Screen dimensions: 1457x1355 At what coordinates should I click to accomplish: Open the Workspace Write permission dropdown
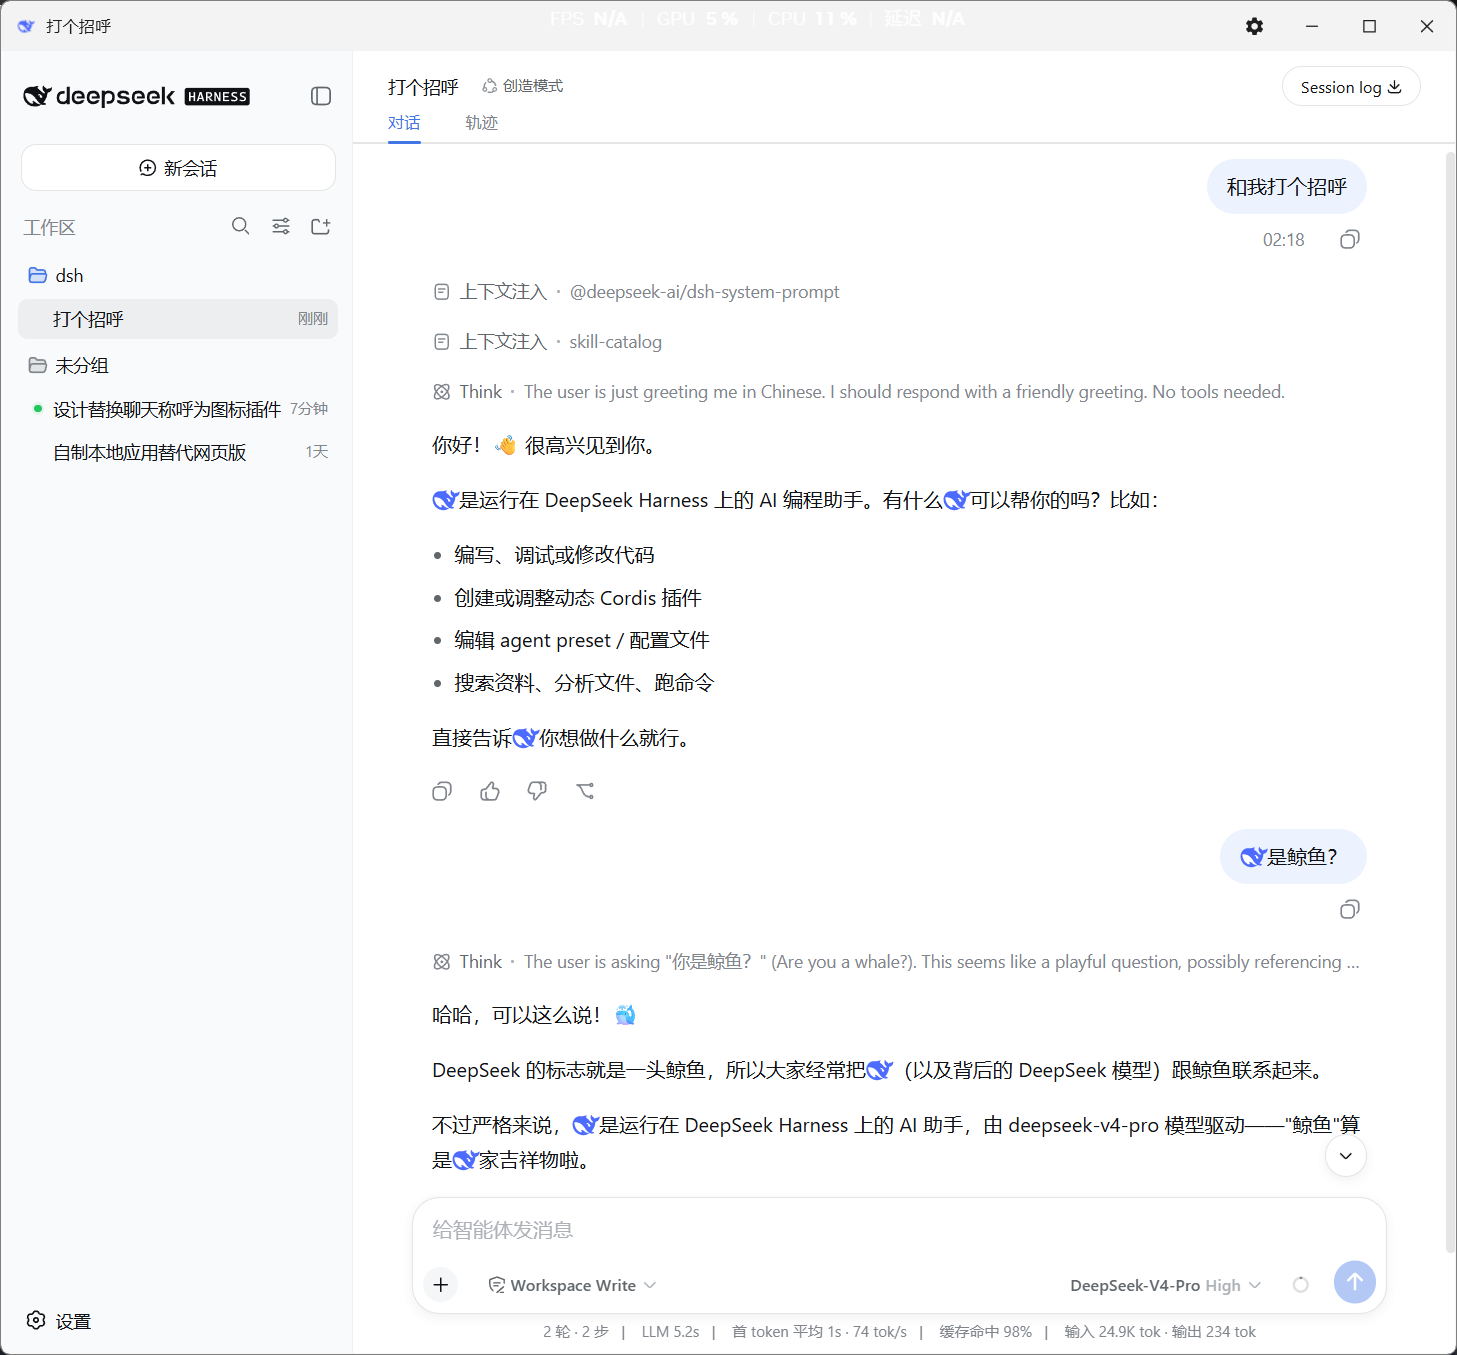(x=572, y=1285)
